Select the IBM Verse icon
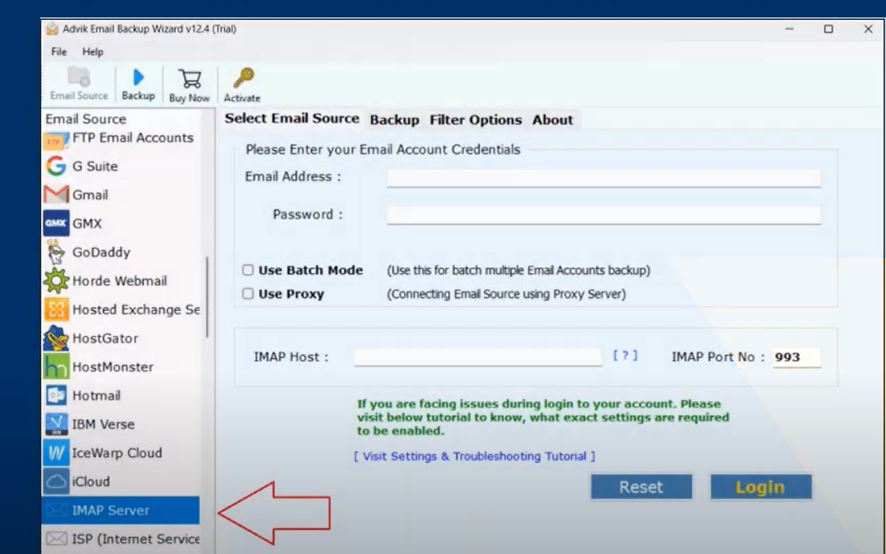The image size is (886, 554). click(56, 424)
